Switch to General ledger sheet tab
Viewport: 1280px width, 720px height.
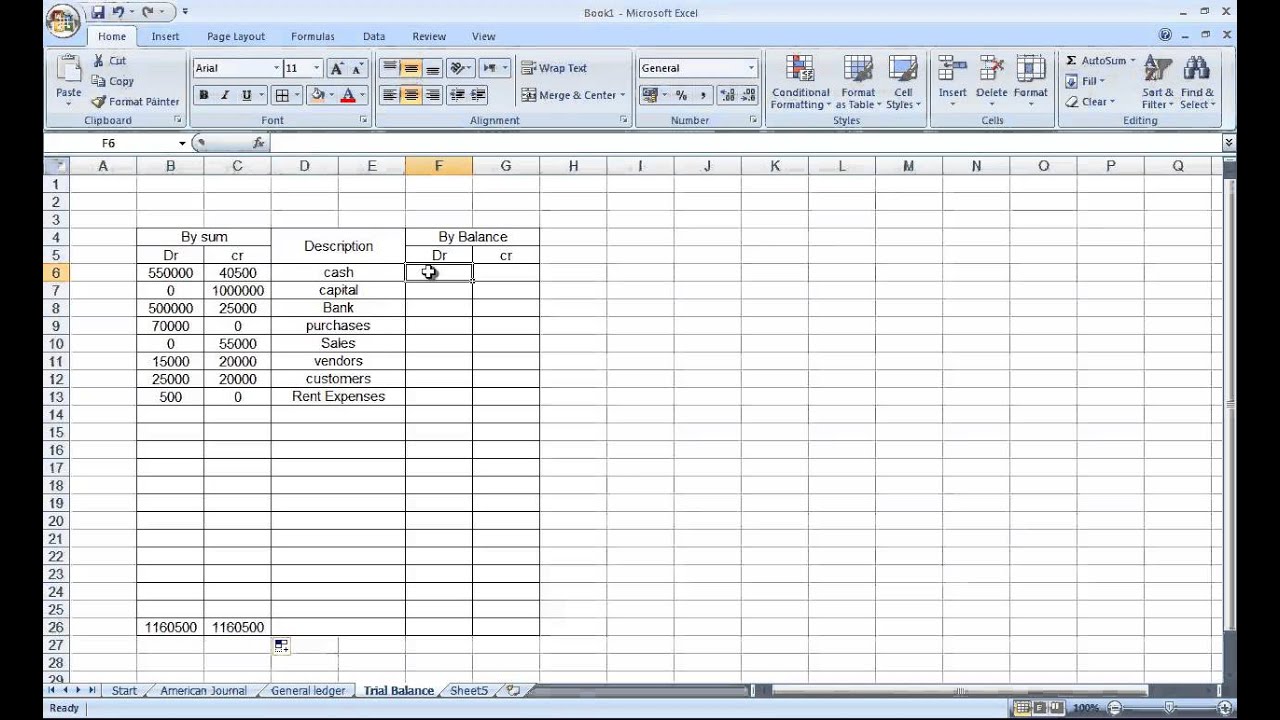coord(308,690)
